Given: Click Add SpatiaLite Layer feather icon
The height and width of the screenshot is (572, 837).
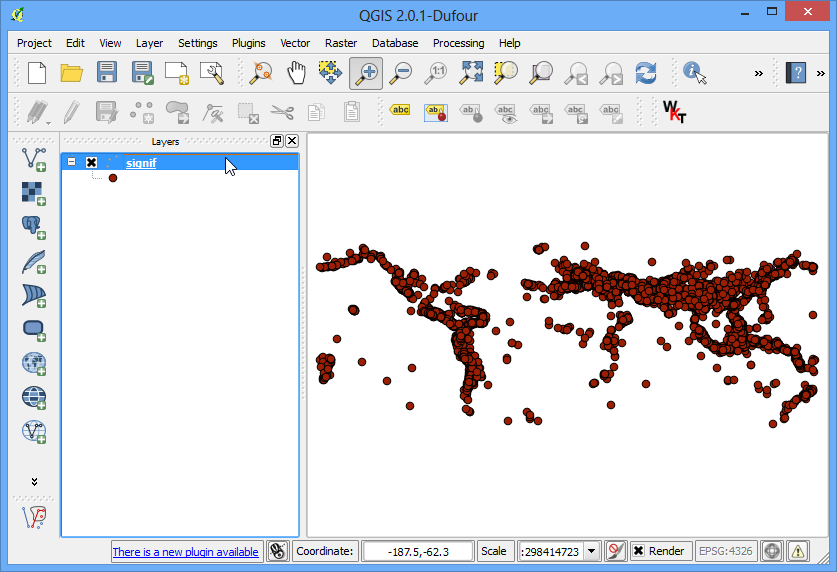Looking at the screenshot, I should 34,261.
